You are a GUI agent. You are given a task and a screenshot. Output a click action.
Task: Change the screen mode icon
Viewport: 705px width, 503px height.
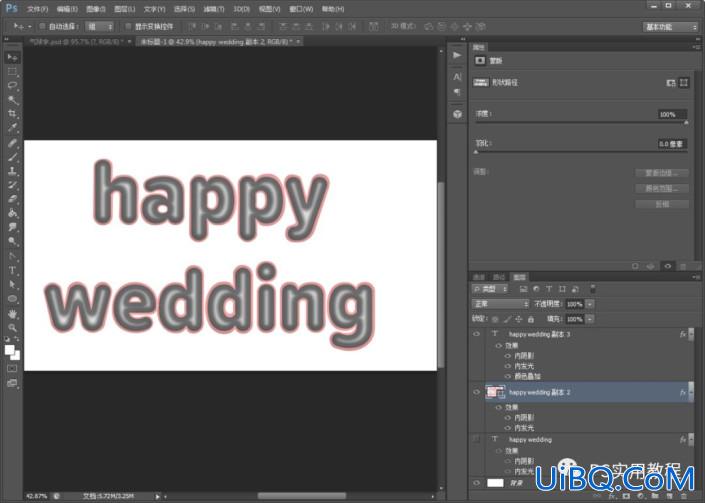(12, 383)
